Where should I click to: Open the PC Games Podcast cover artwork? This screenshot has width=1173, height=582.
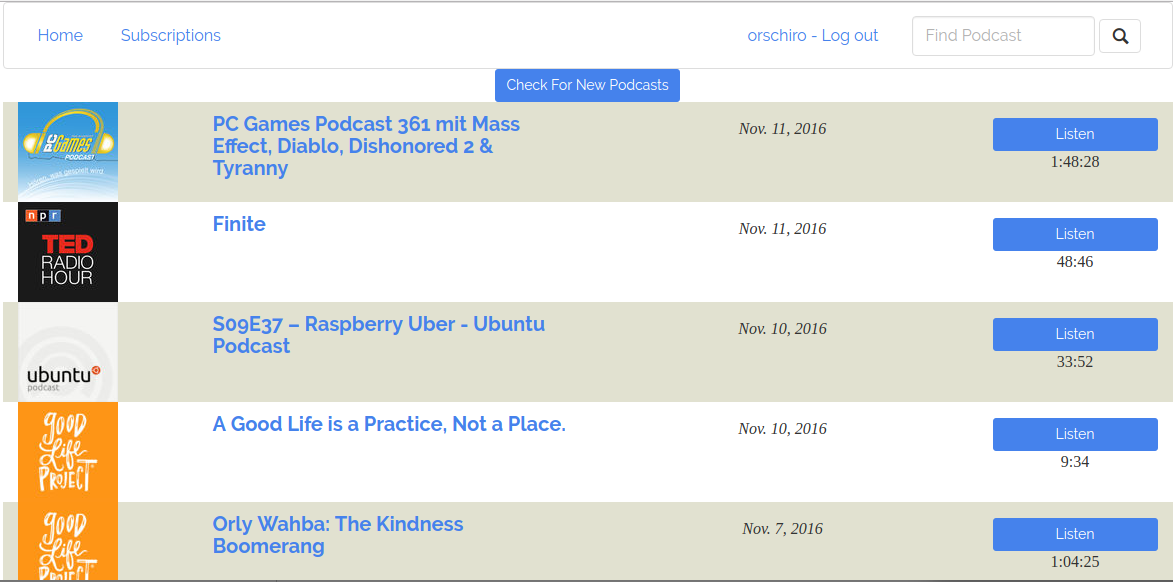click(x=67, y=150)
